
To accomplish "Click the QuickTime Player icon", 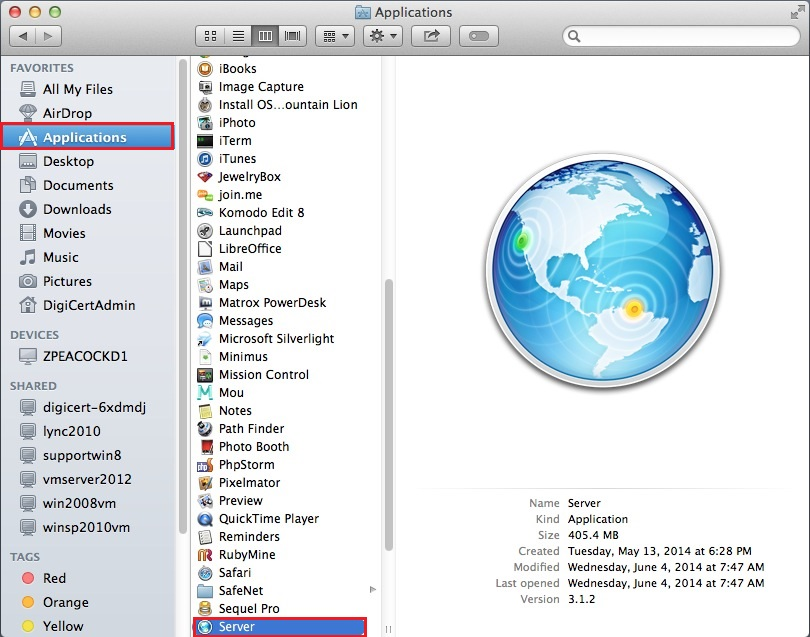I will point(205,519).
